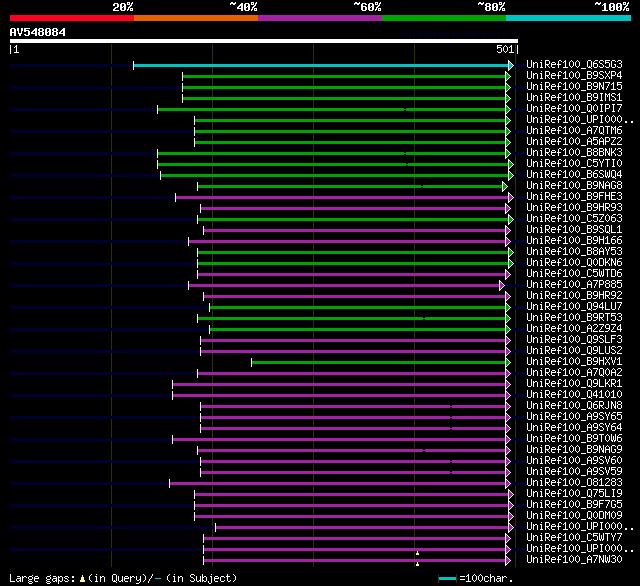Open hit UniRef100_A7NW30
Image resolution: width=640 pixels, height=586 pixels.
tap(574, 560)
